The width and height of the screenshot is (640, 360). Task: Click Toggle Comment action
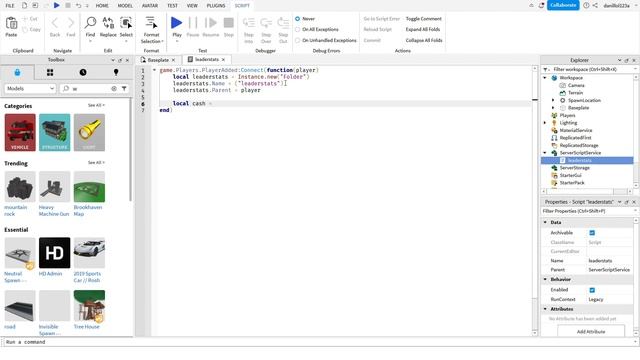point(424,19)
